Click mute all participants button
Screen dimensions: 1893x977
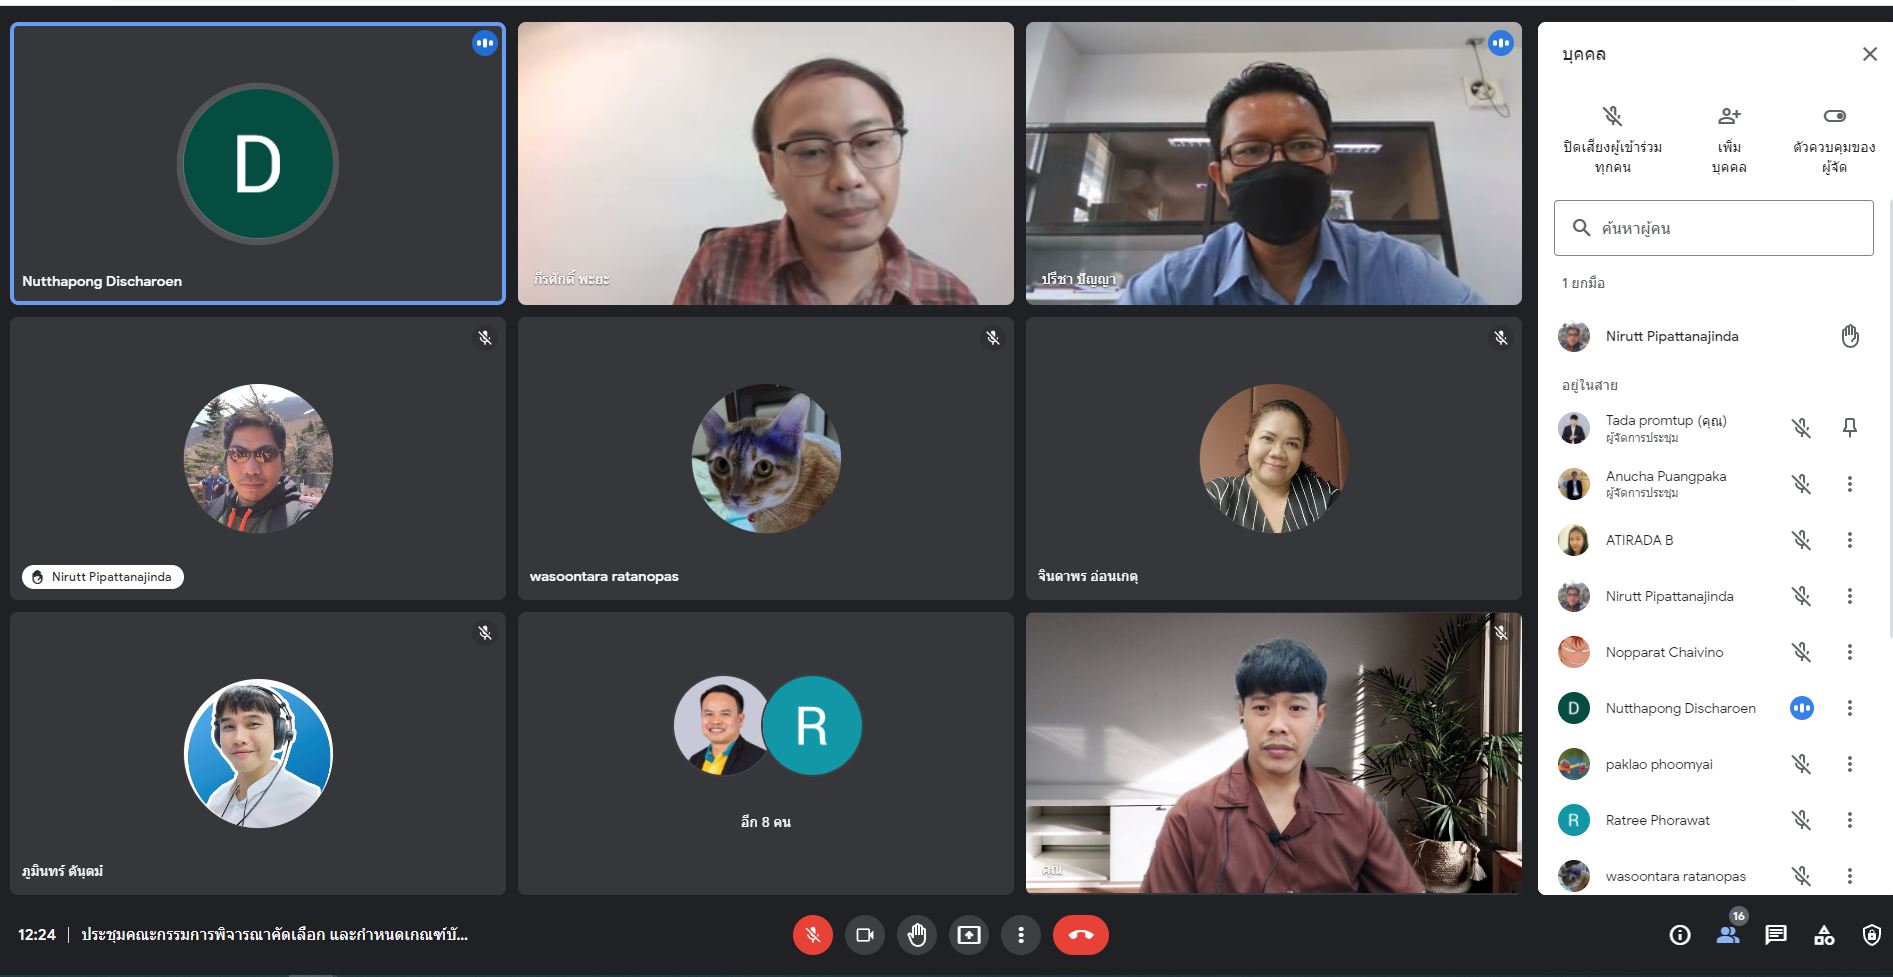[1612, 138]
